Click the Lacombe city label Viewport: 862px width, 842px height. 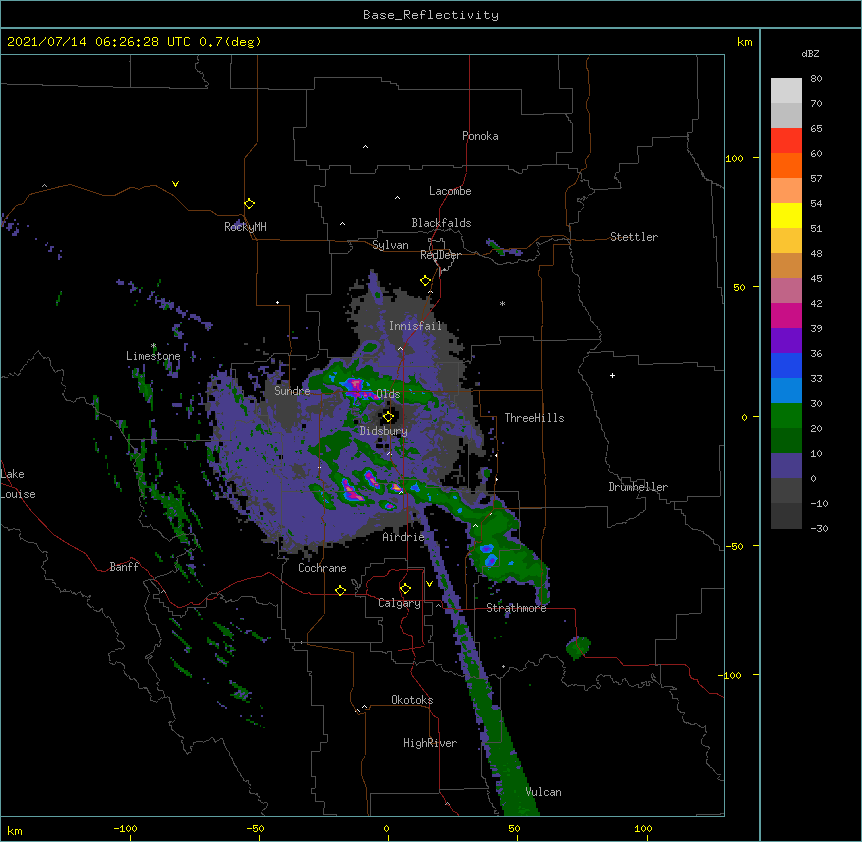coord(450,191)
